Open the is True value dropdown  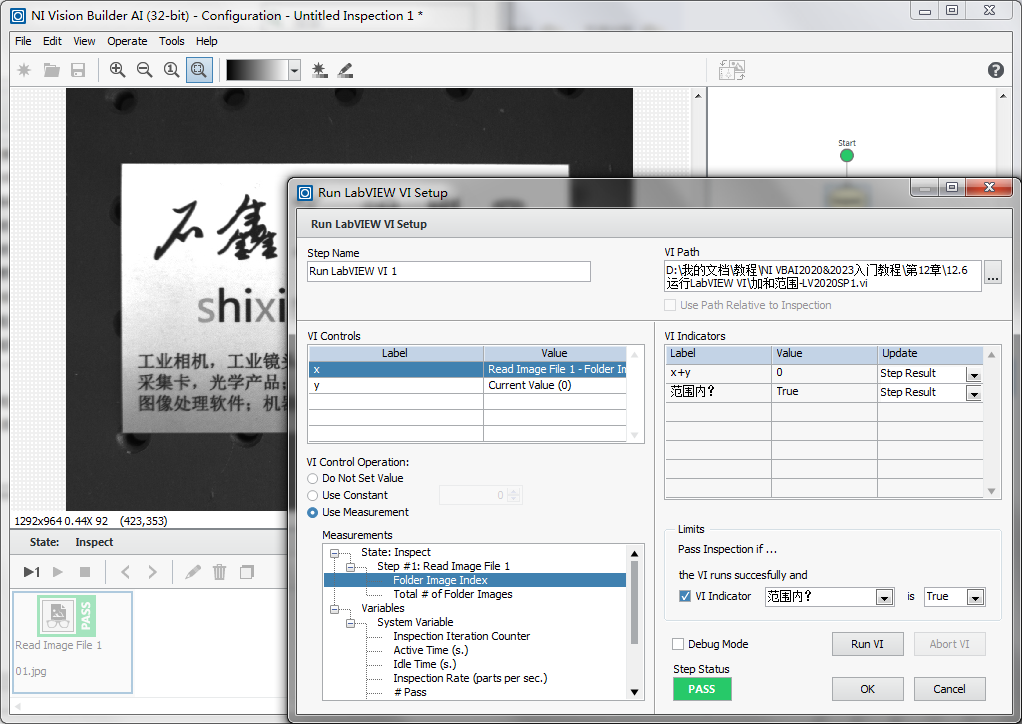(x=975, y=598)
